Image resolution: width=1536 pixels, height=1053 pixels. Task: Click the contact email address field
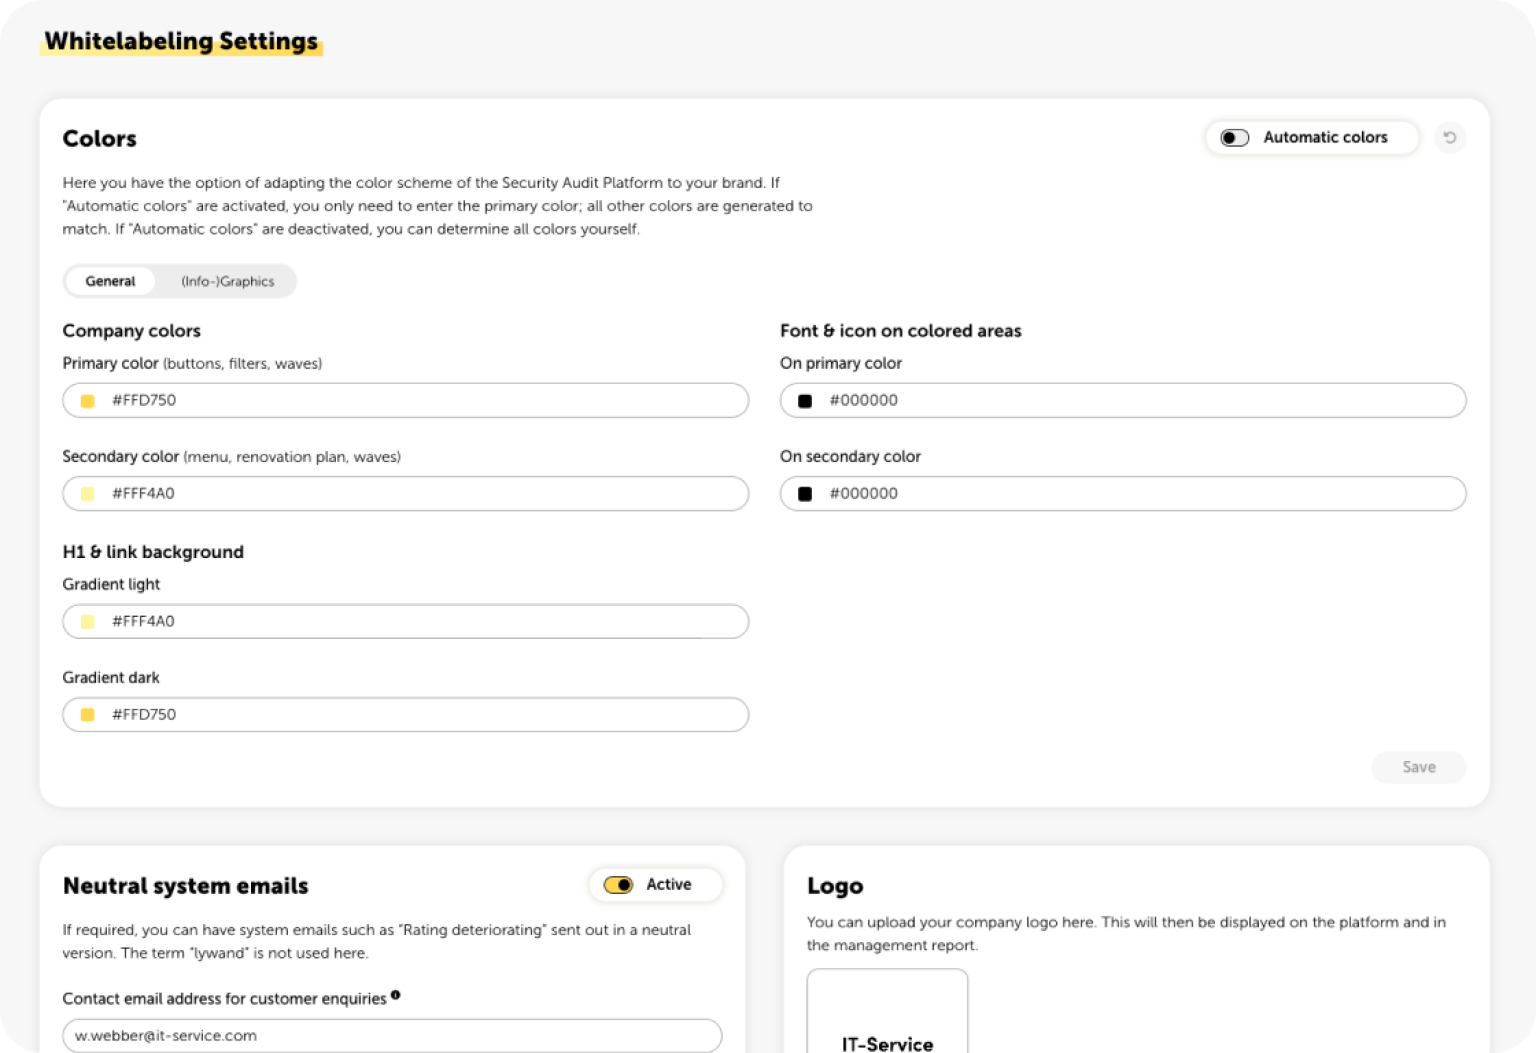pyautogui.click(x=392, y=1035)
